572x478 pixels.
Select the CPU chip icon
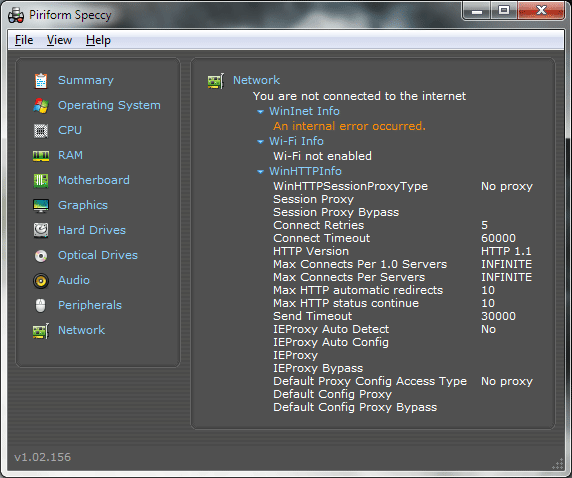tap(41, 131)
